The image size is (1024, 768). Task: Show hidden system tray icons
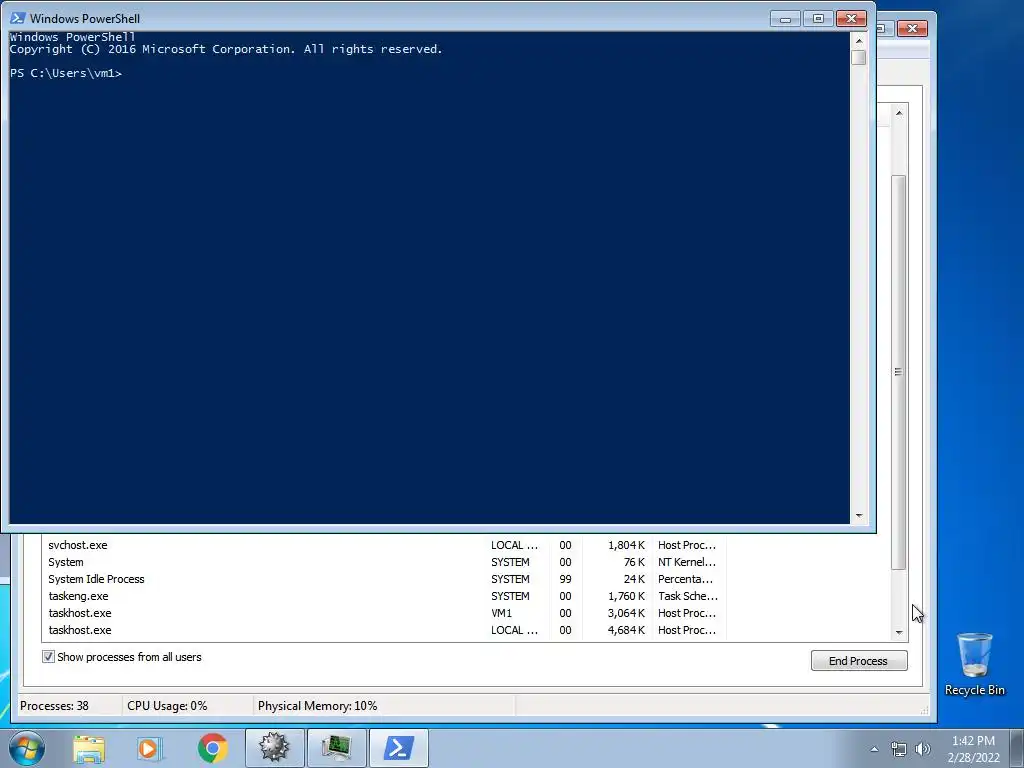click(x=874, y=749)
